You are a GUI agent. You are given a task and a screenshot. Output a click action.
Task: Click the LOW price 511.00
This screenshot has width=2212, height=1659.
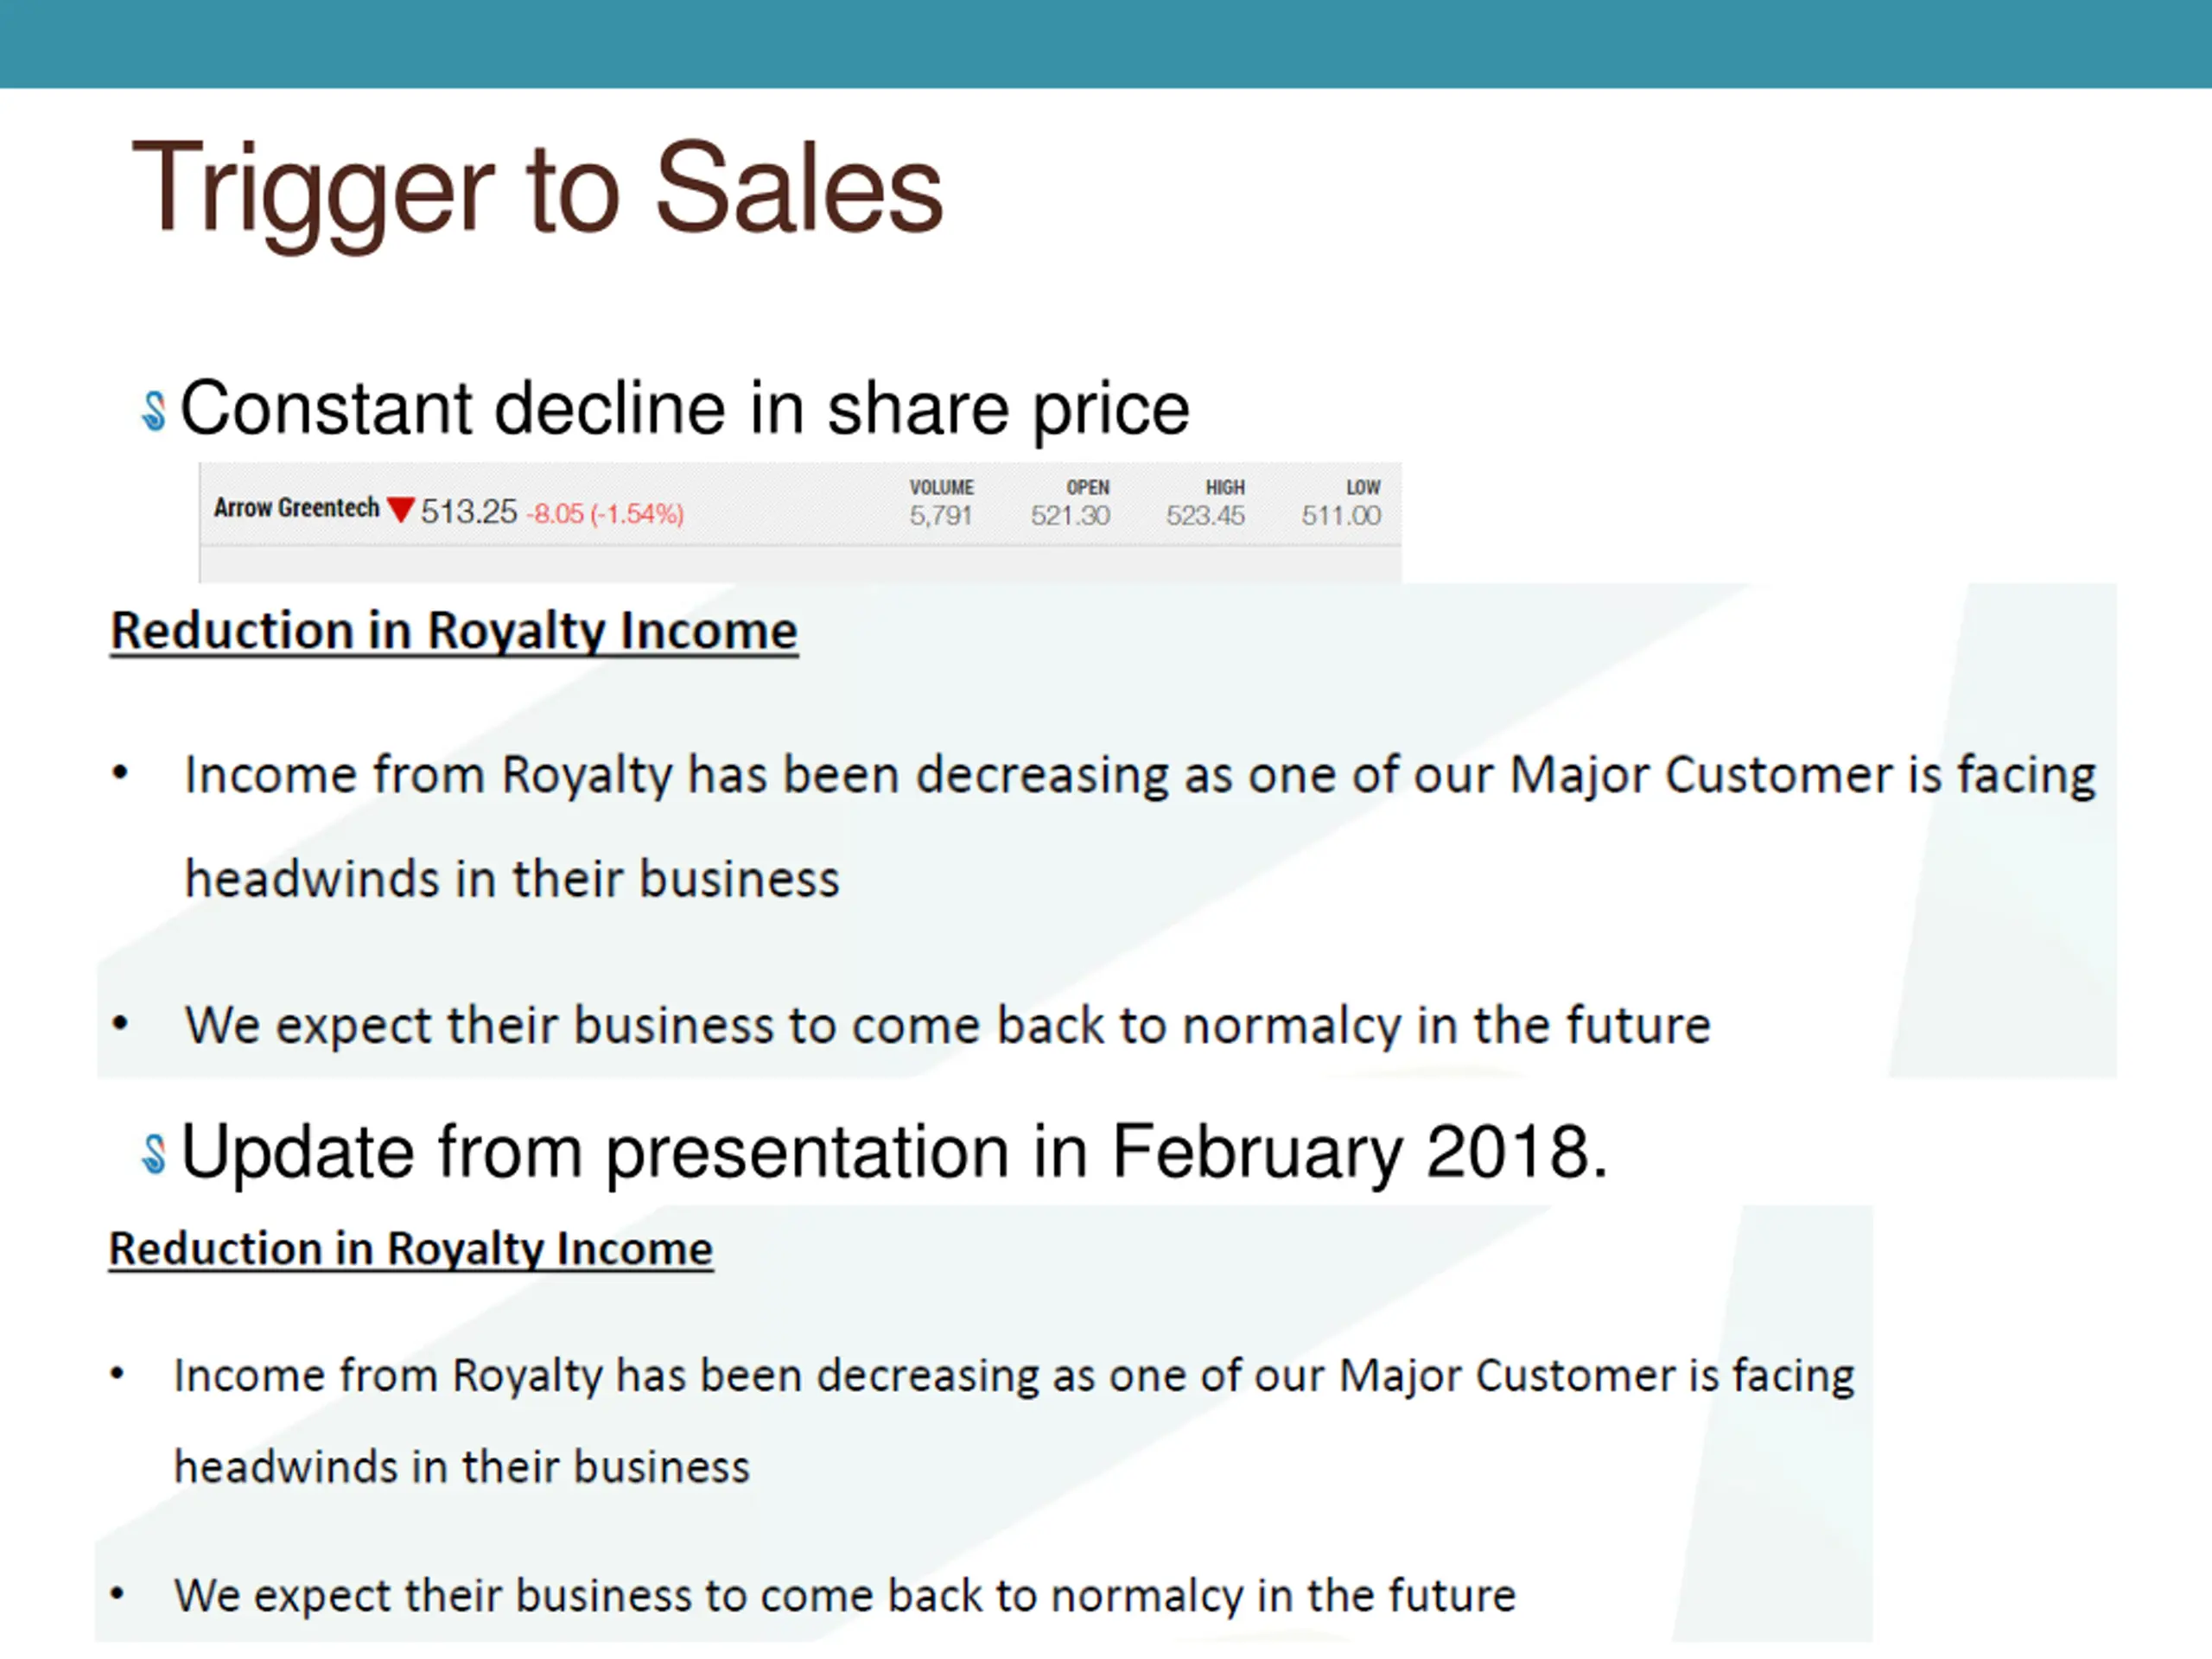coord(1341,516)
